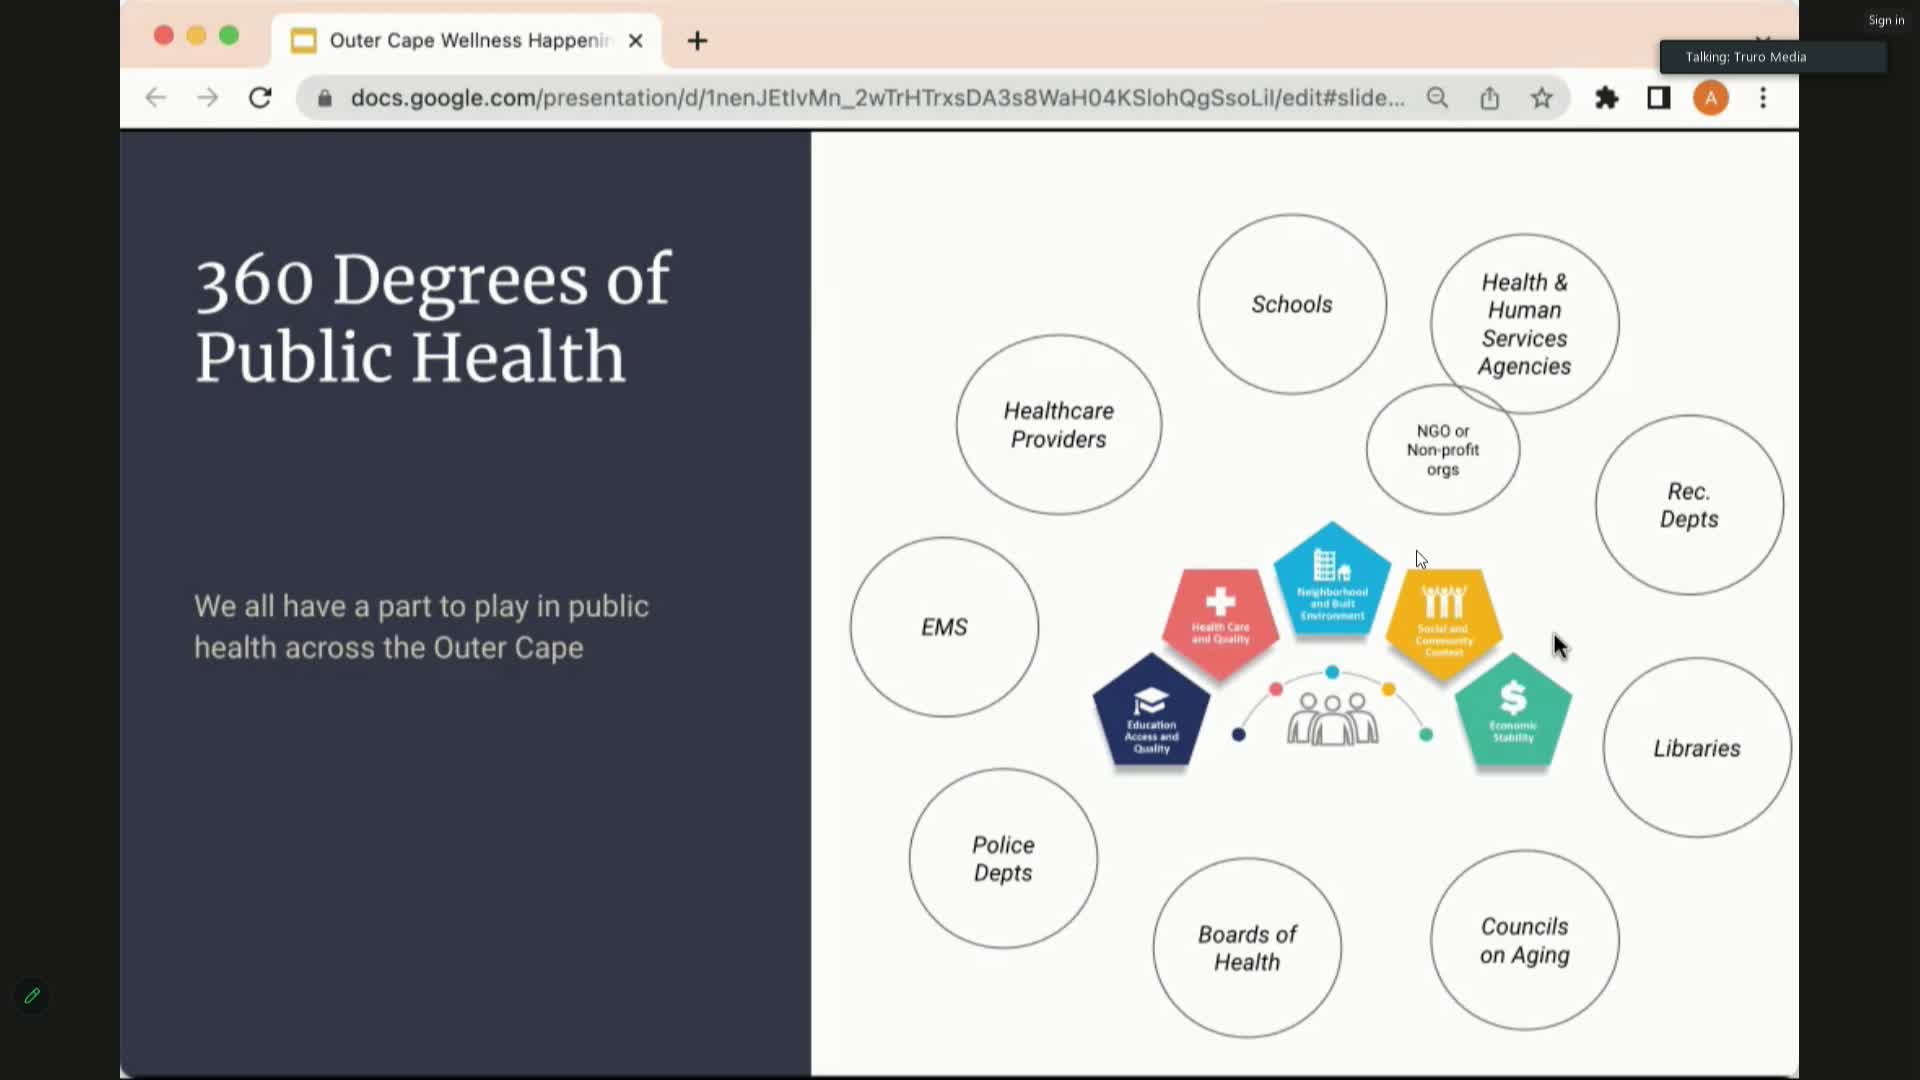1920x1080 pixels.
Task: Click the browser back arrow
Action: pyautogui.click(x=155, y=98)
